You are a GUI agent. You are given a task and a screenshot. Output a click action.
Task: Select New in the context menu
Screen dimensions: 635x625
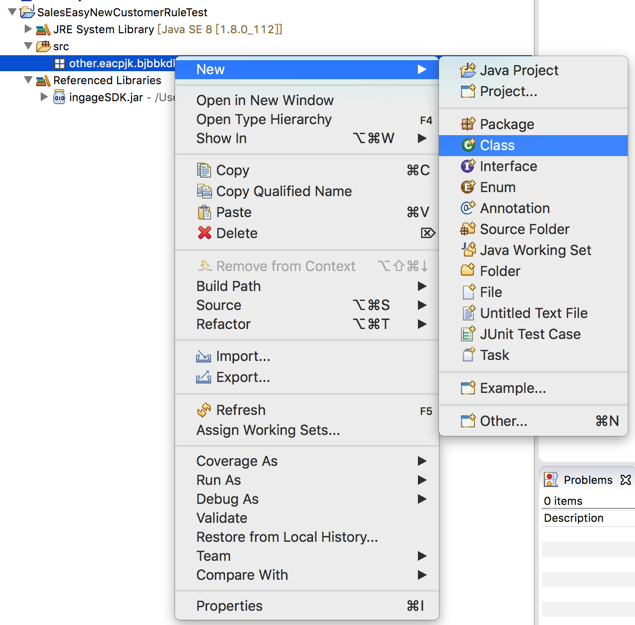(307, 69)
